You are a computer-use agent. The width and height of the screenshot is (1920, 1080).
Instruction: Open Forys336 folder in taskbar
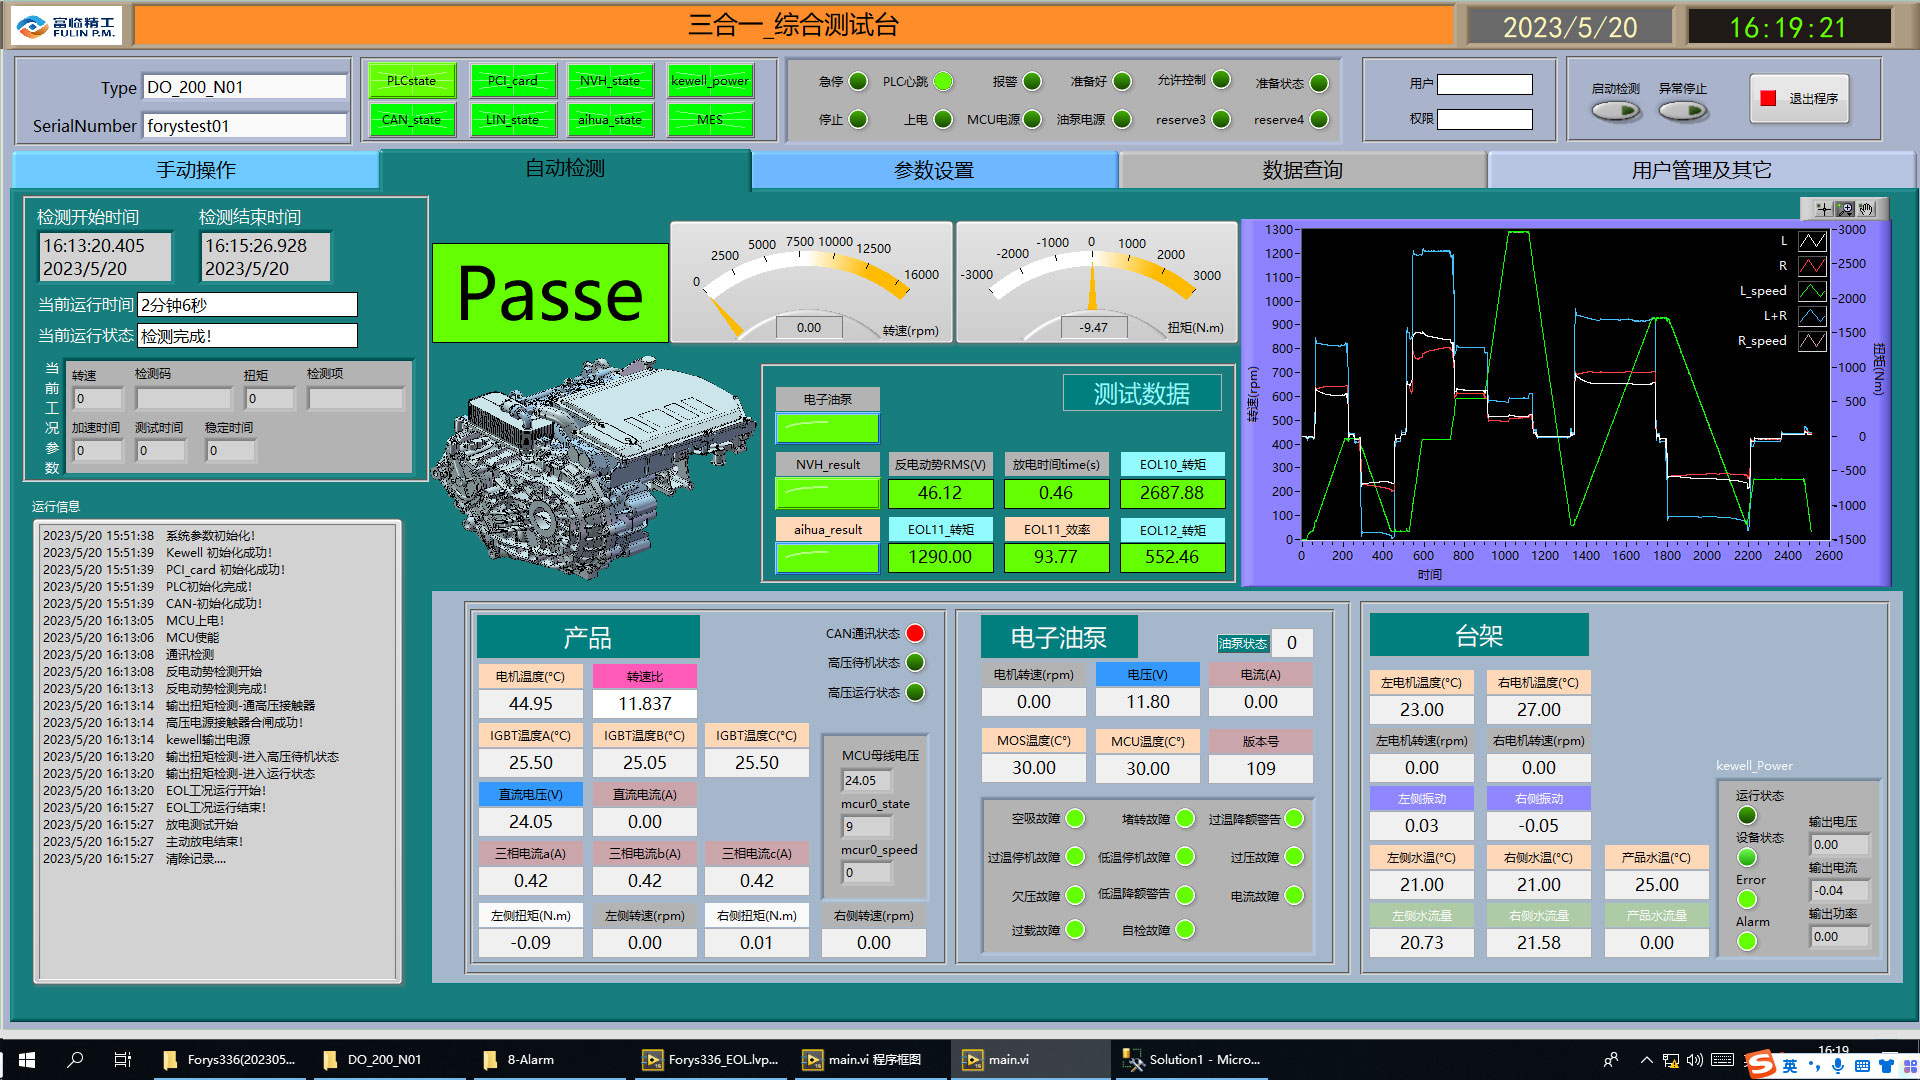pos(230,1060)
